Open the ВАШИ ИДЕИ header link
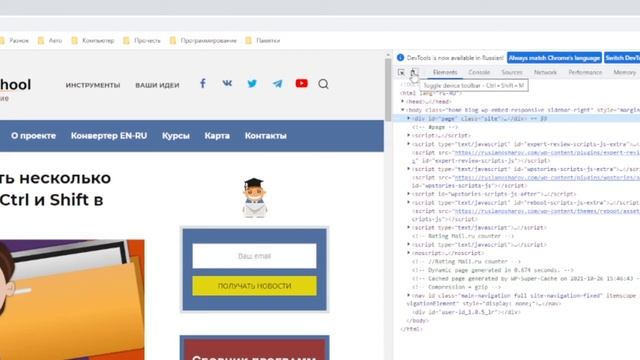The image size is (640, 360). point(157,85)
